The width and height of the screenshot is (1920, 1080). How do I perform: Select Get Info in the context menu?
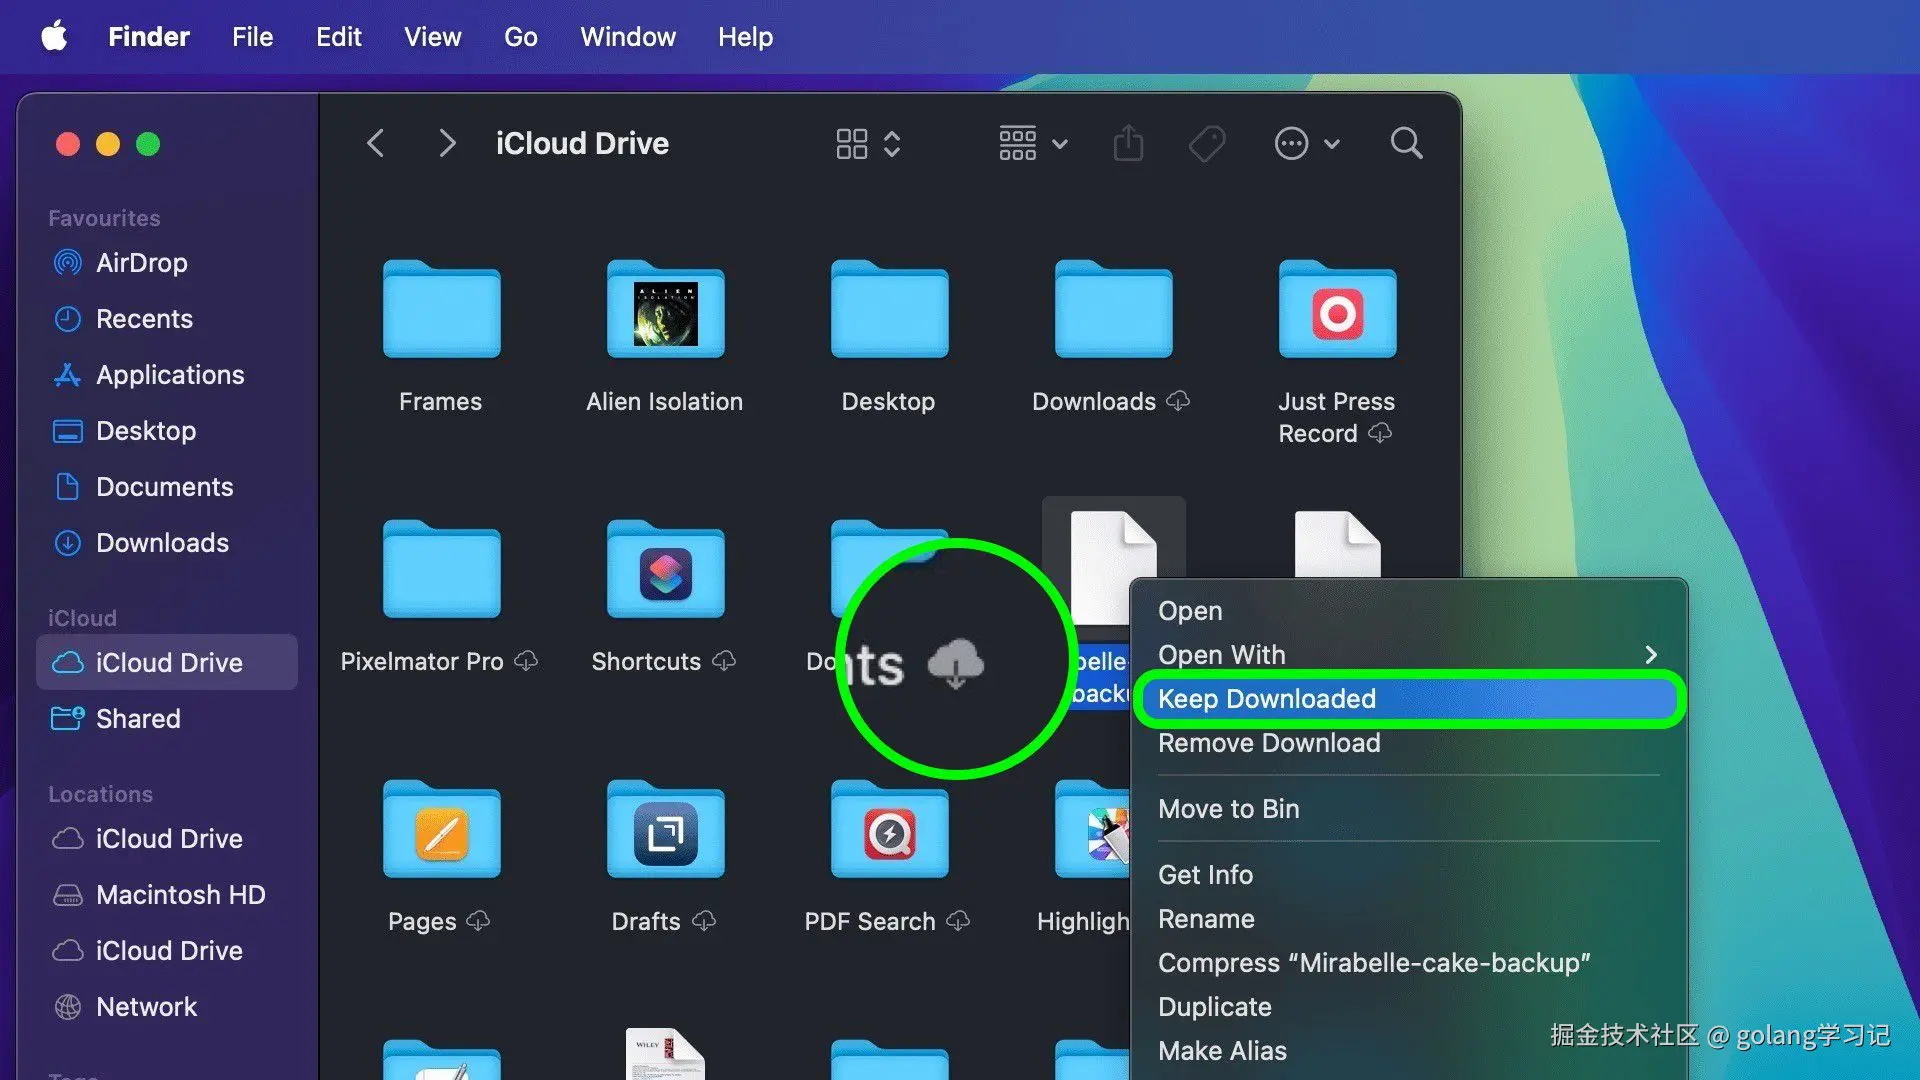tap(1204, 874)
